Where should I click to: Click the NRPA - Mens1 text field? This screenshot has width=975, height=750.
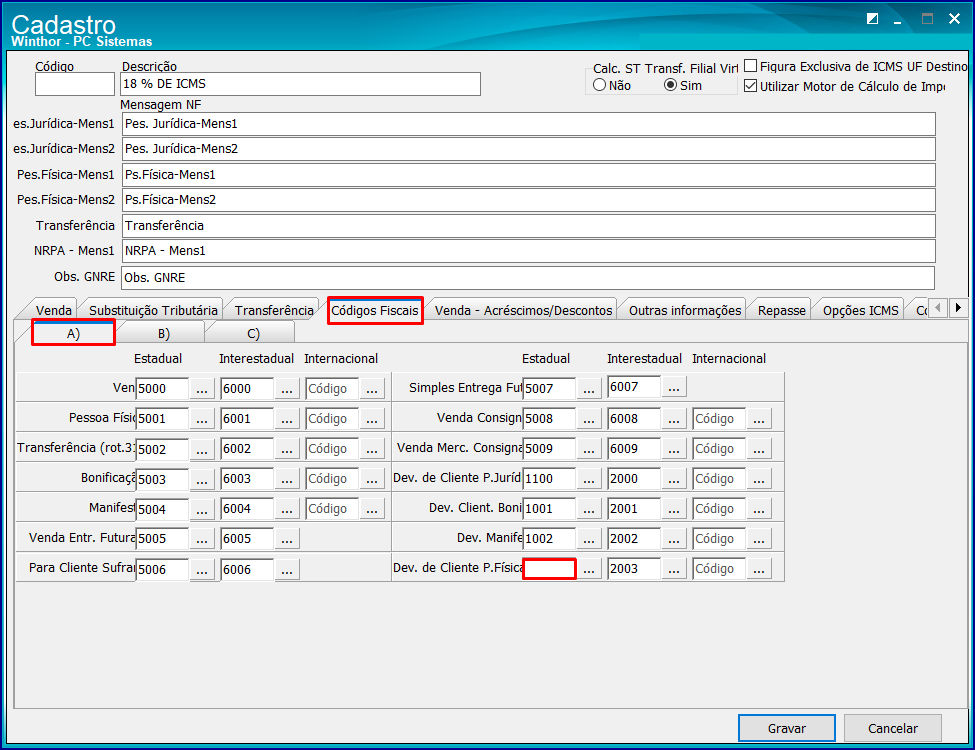point(529,251)
